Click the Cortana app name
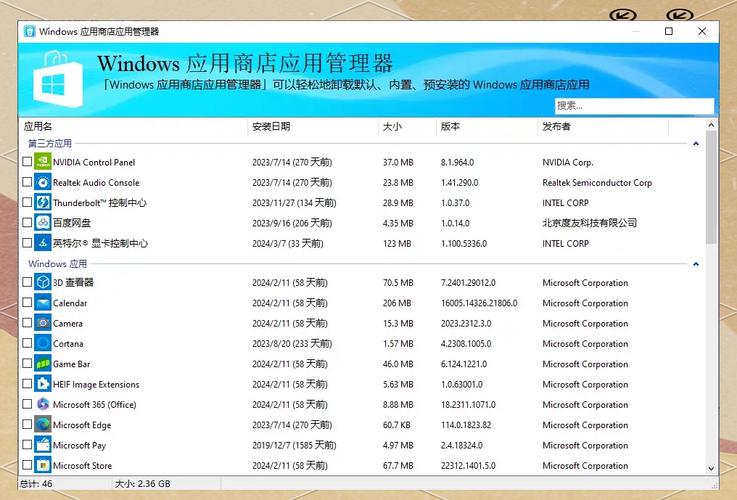 [68, 344]
